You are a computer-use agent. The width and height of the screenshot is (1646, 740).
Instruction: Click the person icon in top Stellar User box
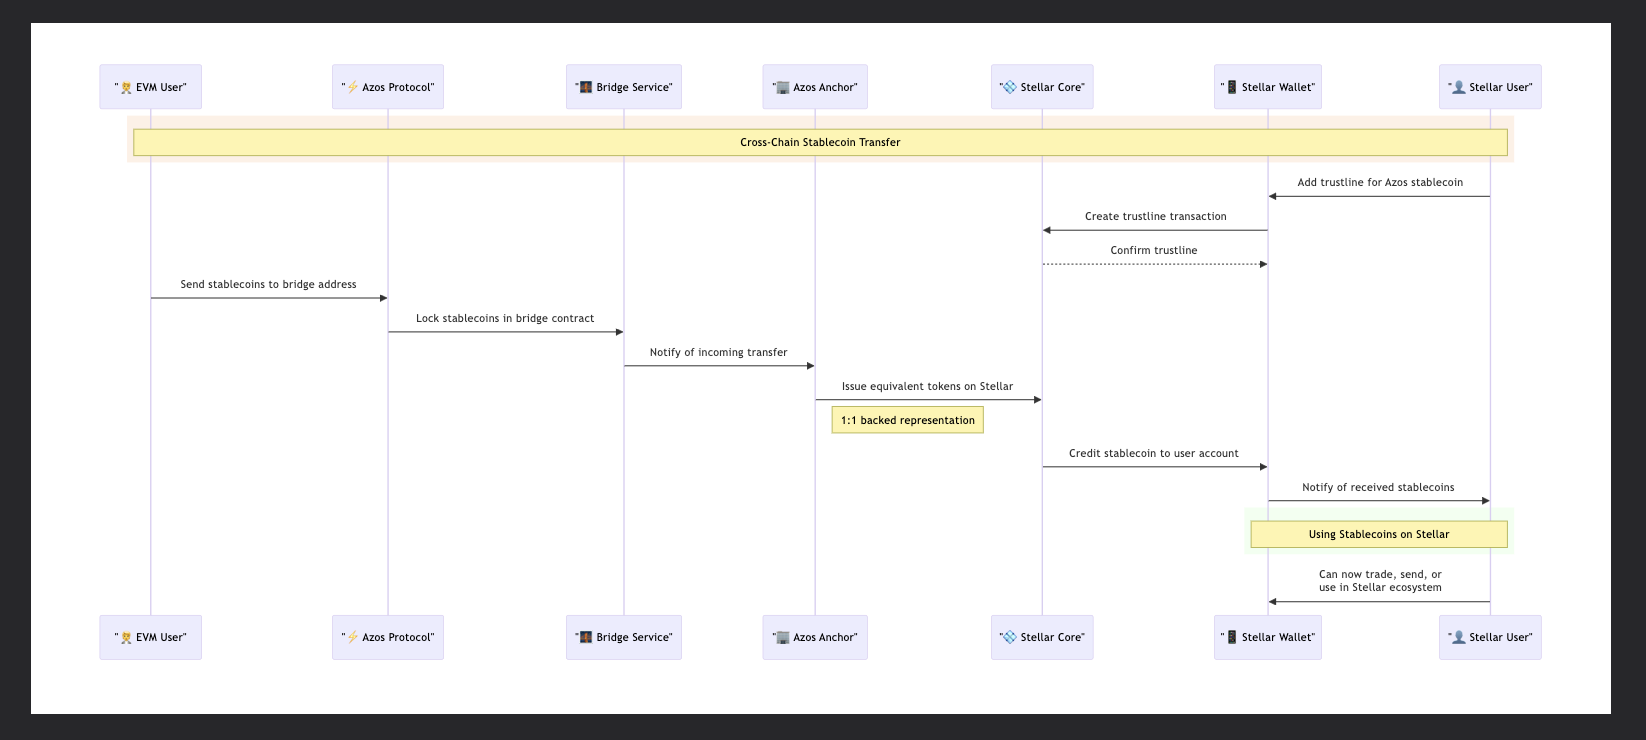1459,87
